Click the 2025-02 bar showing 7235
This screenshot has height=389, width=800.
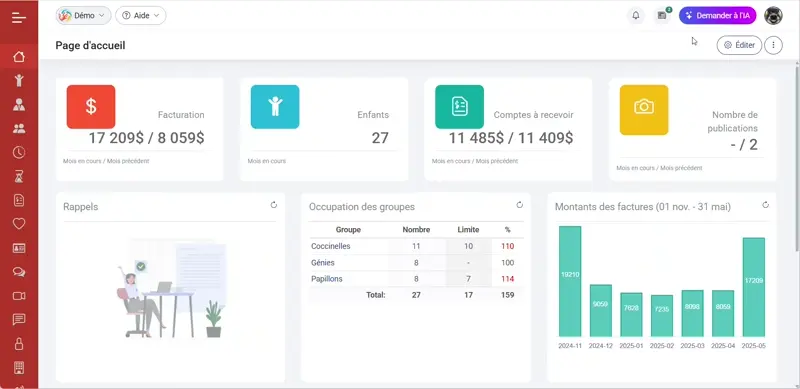click(662, 316)
